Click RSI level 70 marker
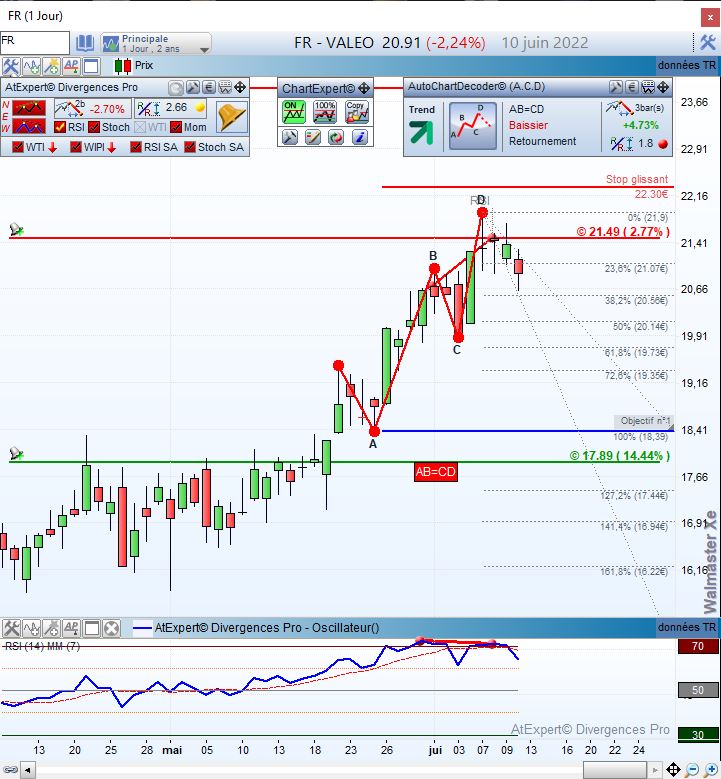The width and height of the screenshot is (721, 779). [698, 646]
